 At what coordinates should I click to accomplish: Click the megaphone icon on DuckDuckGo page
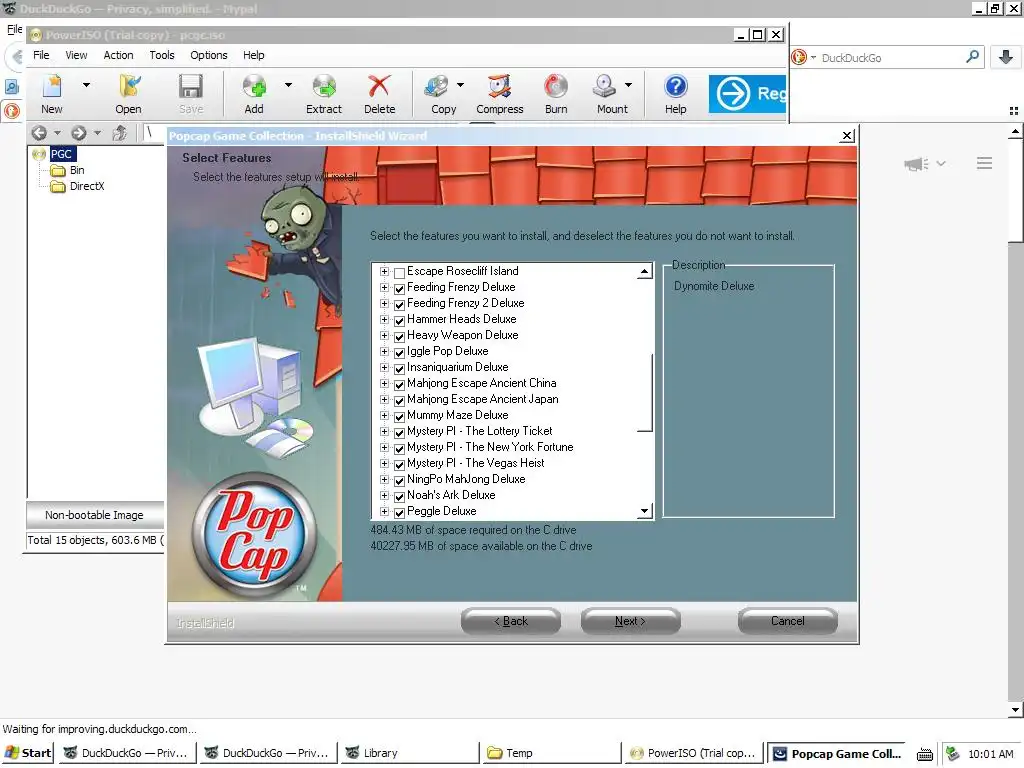point(916,164)
